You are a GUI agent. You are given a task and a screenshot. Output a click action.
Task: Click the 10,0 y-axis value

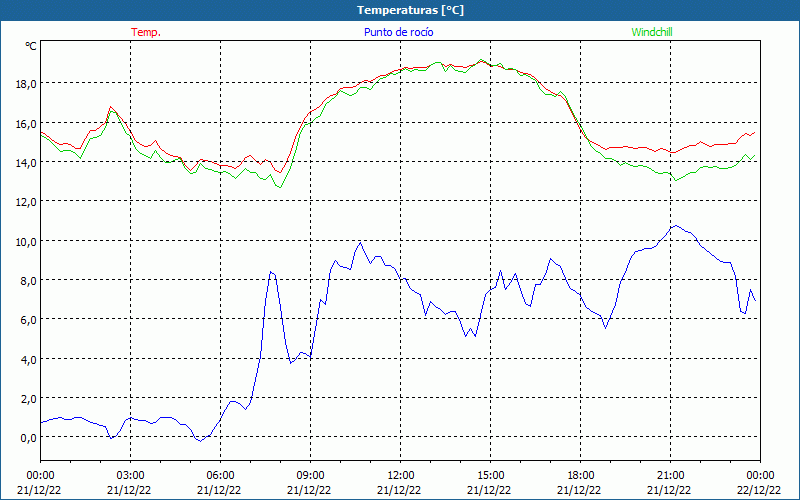point(25,241)
